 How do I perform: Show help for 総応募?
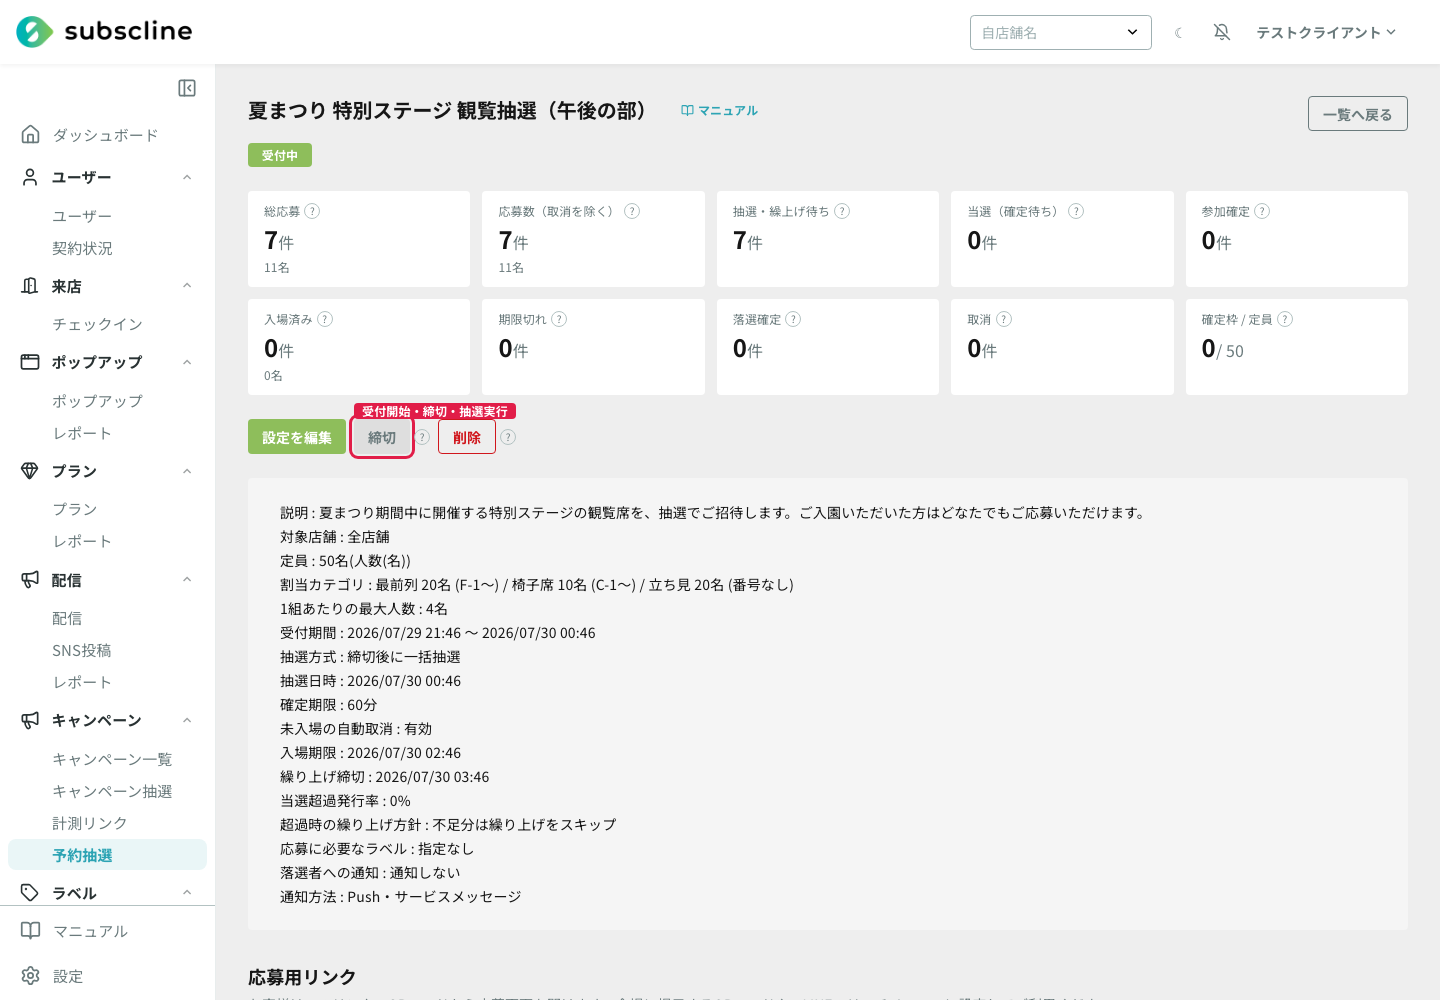312,211
